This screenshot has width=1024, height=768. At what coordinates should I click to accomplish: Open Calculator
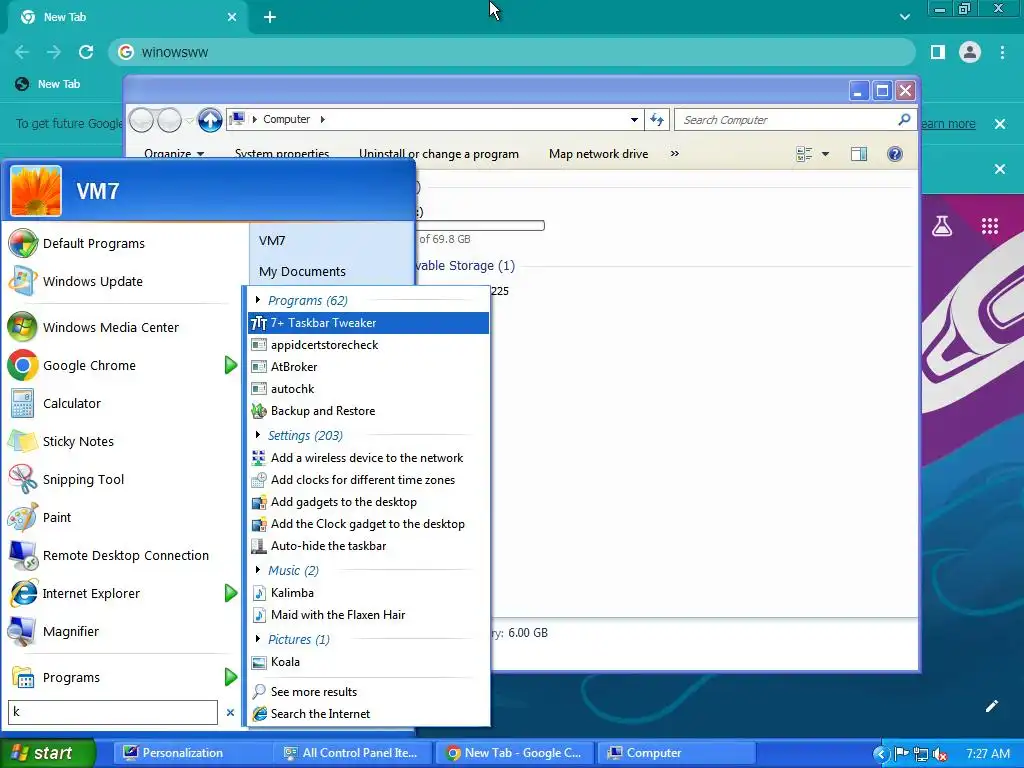point(121,404)
